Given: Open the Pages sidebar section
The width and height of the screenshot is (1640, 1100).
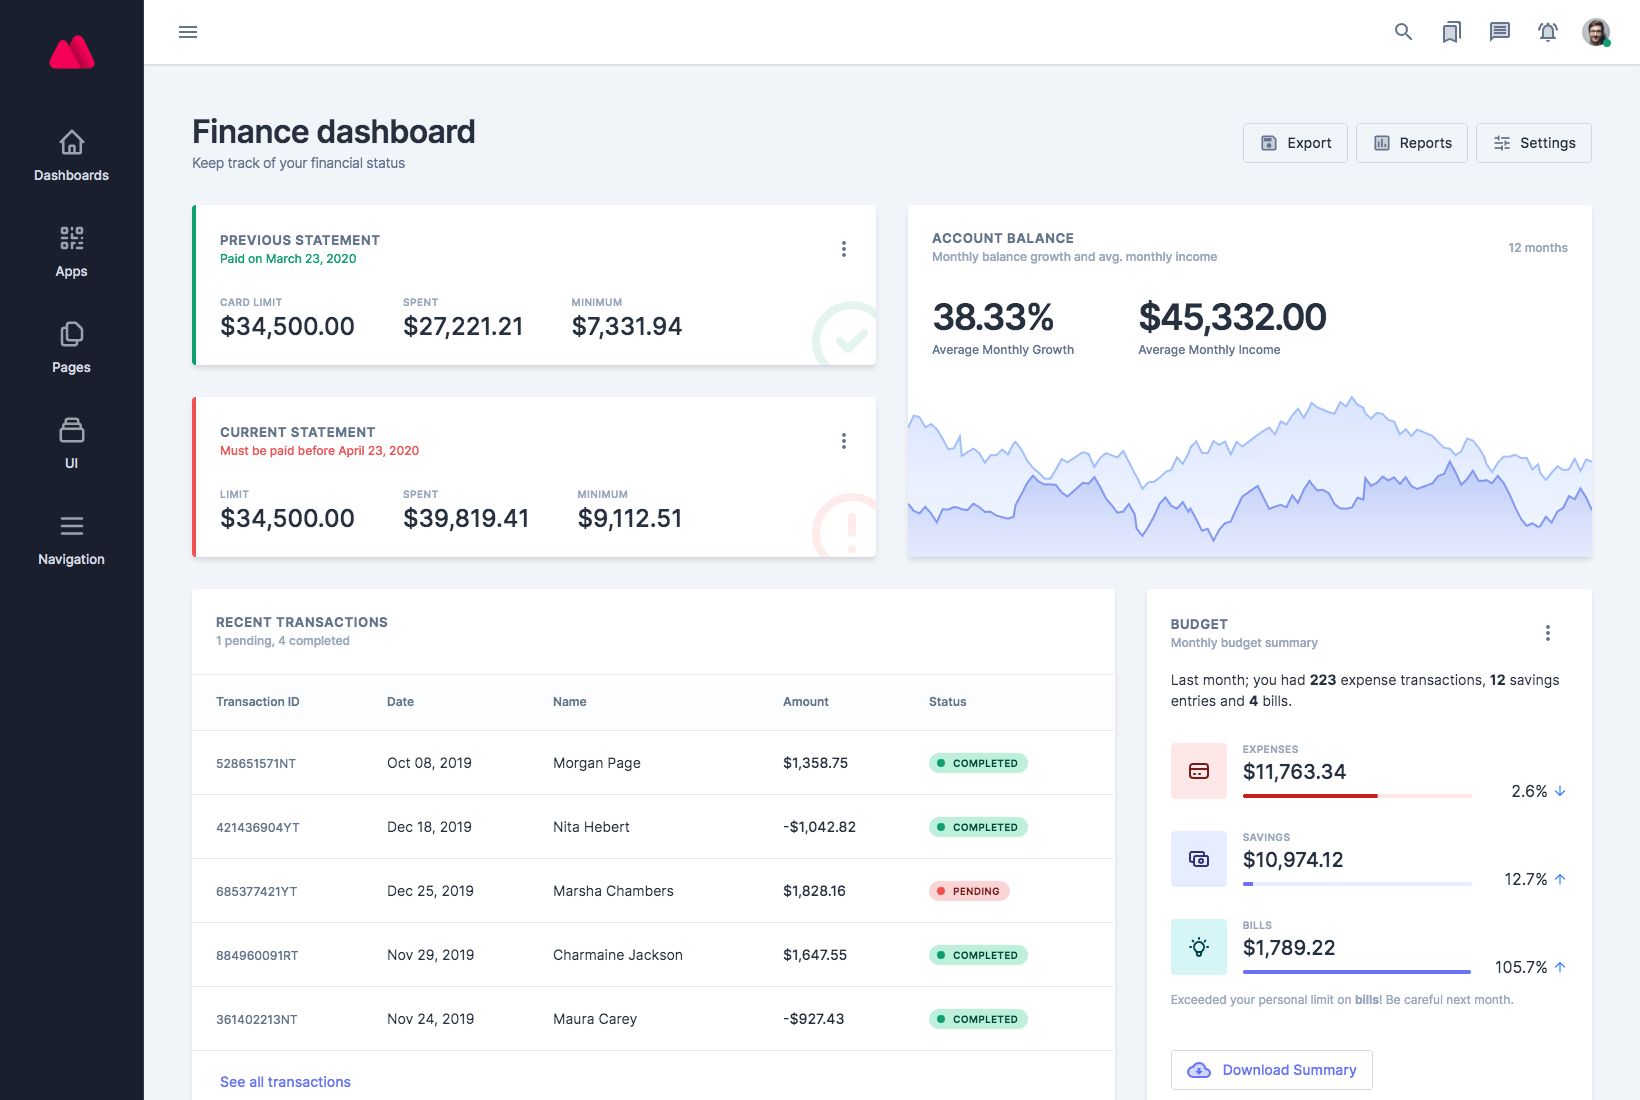Looking at the screenshot, I should click(72, 348).
